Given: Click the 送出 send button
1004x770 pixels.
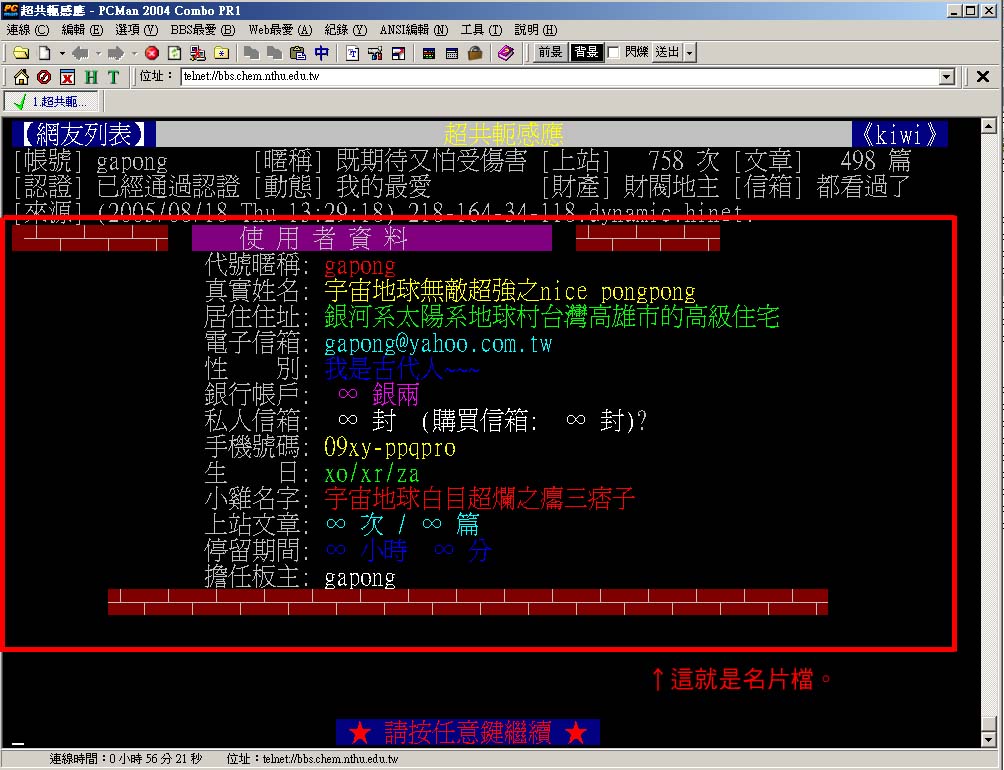Looking at the screenshot, I should [x=667, y=53].
